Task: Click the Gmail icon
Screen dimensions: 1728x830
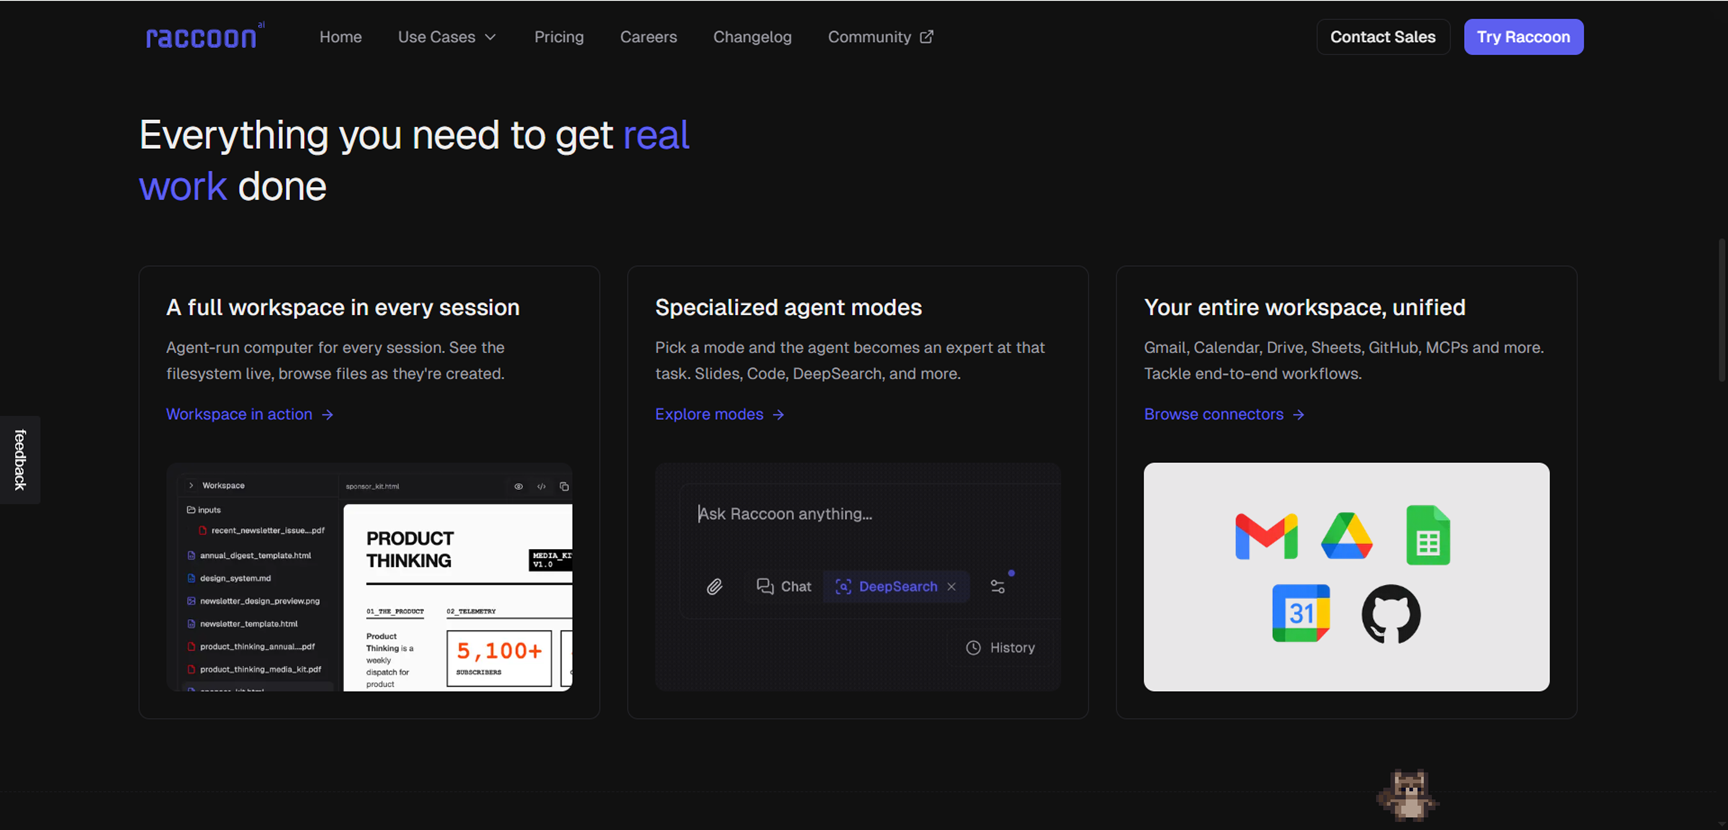Action: 1266,536
